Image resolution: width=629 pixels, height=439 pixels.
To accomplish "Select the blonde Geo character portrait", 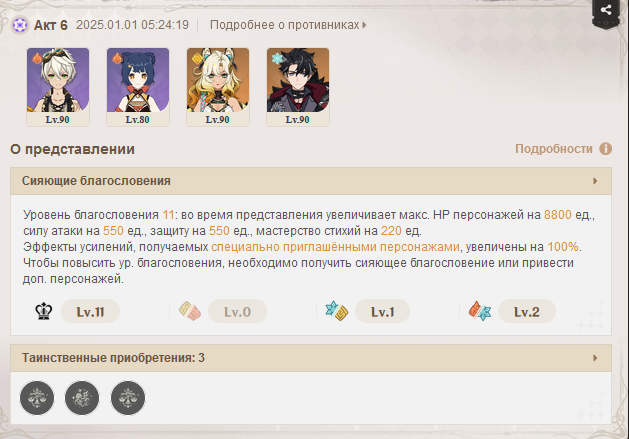I will (218, 87).
